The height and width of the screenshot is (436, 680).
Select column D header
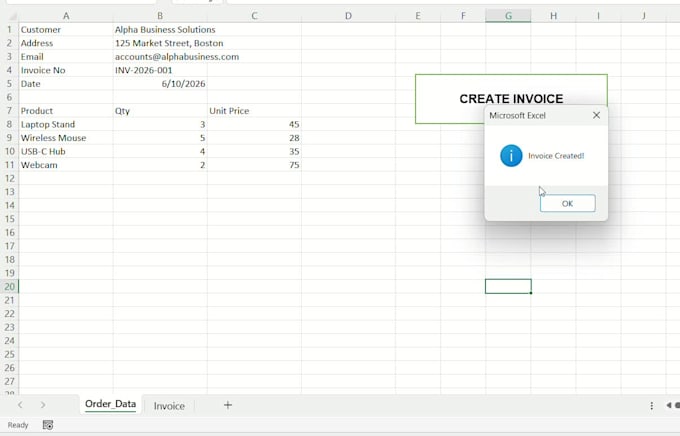tap(348, 16)
